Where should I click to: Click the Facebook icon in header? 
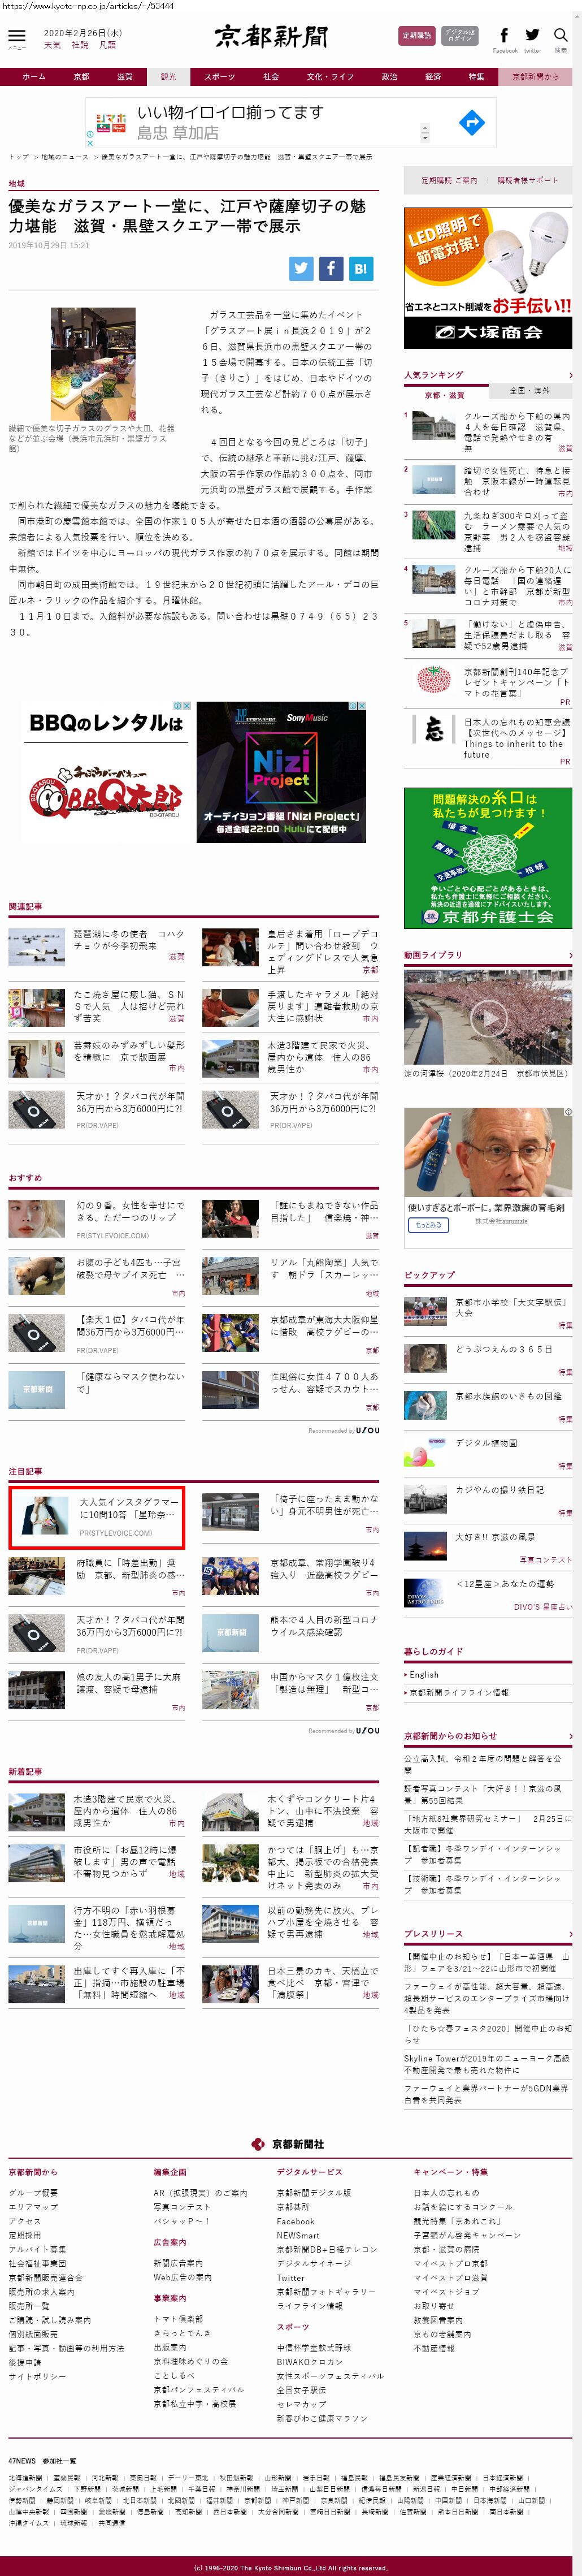[504, 36]
